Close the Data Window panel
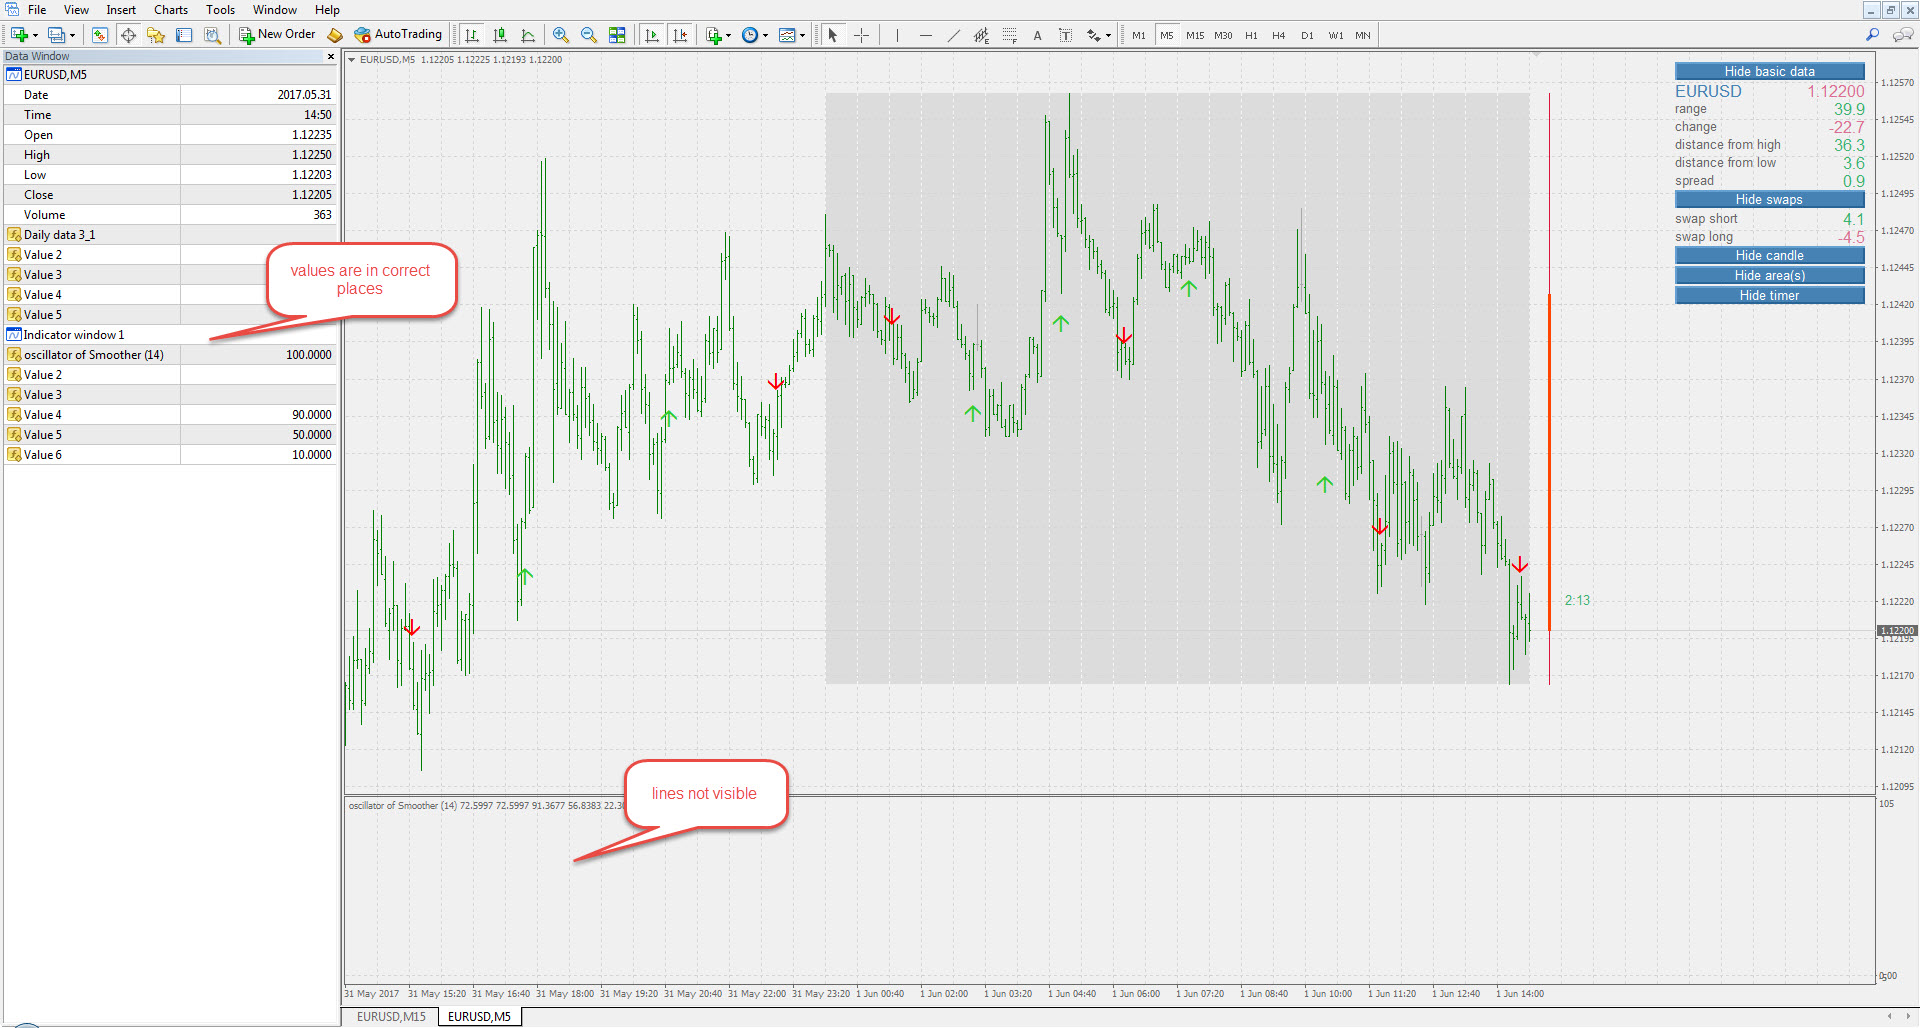The image size is (1920, 1028). pos(331,56)
